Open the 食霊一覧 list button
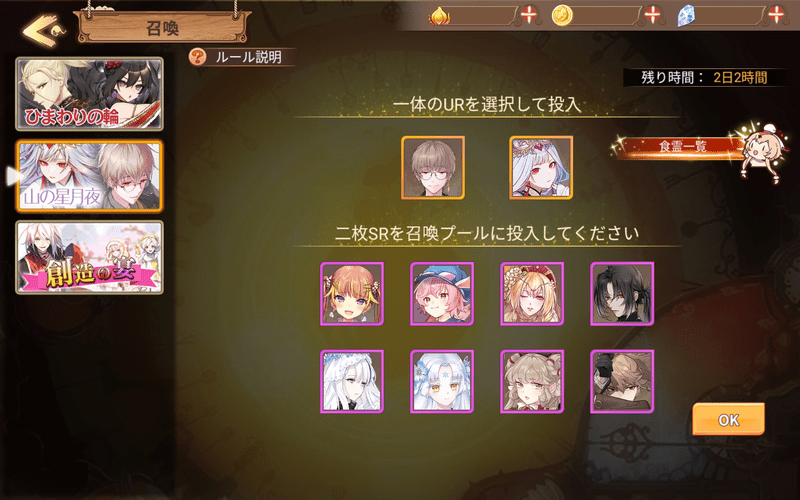Image resolution: width=800 pixels, height=500 pixels. 682,147
